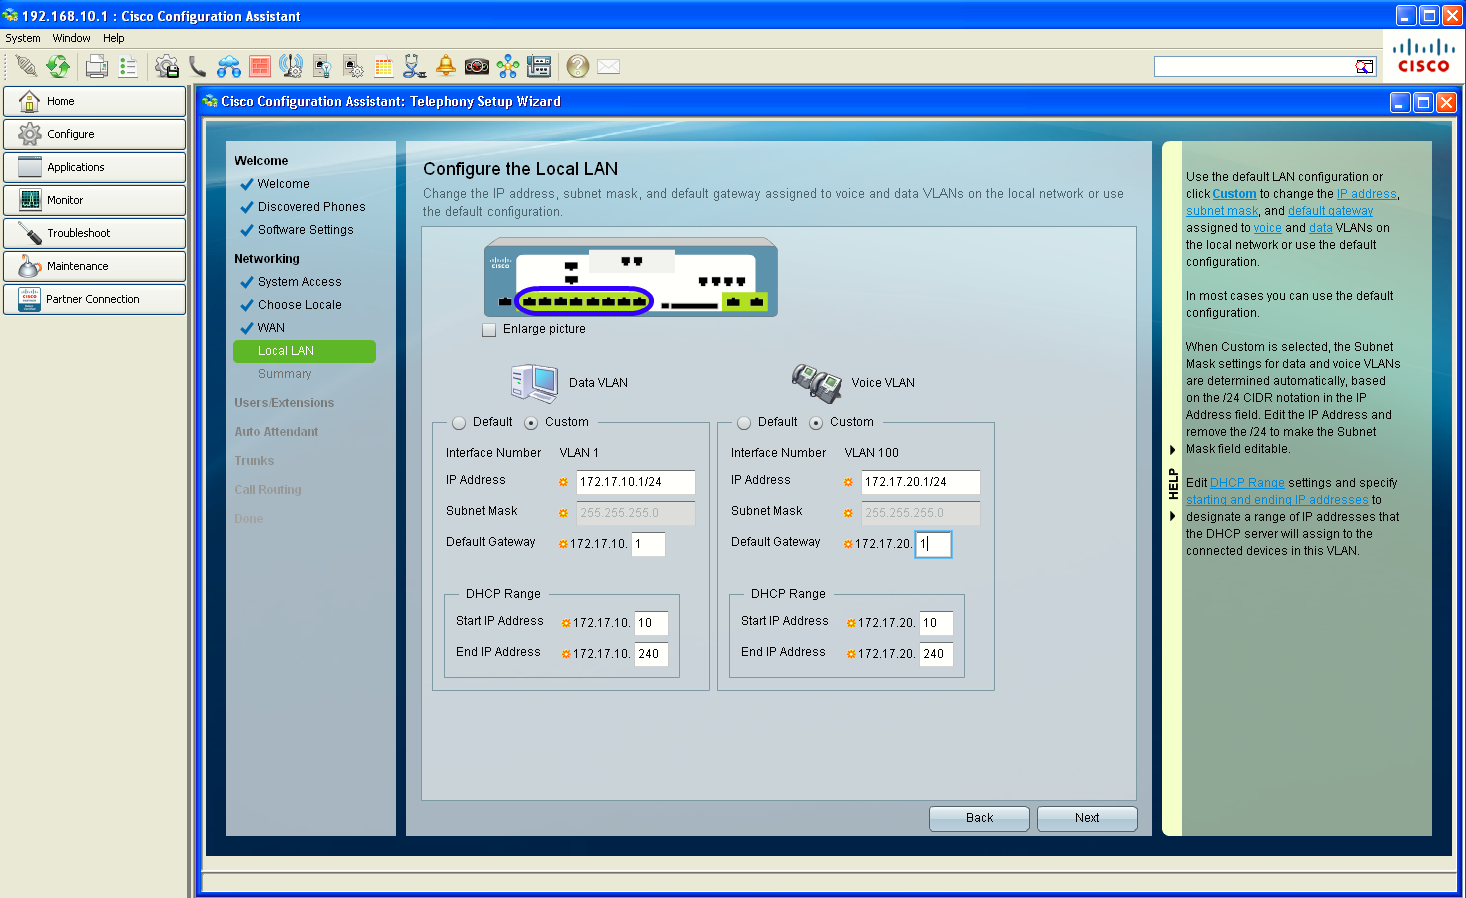Open the Configure sidebar section
1466x898 pixels.
(95, 134)
